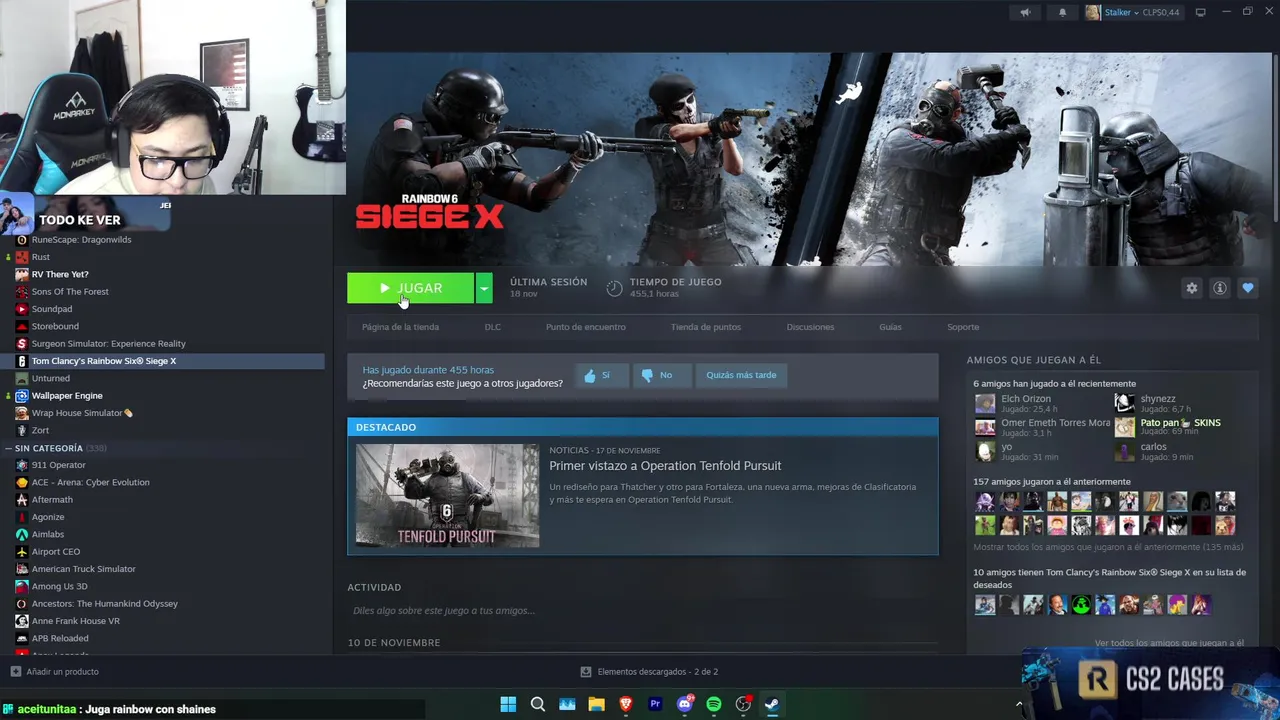
Task: Show game info icon
Action: coord(1219,288)
